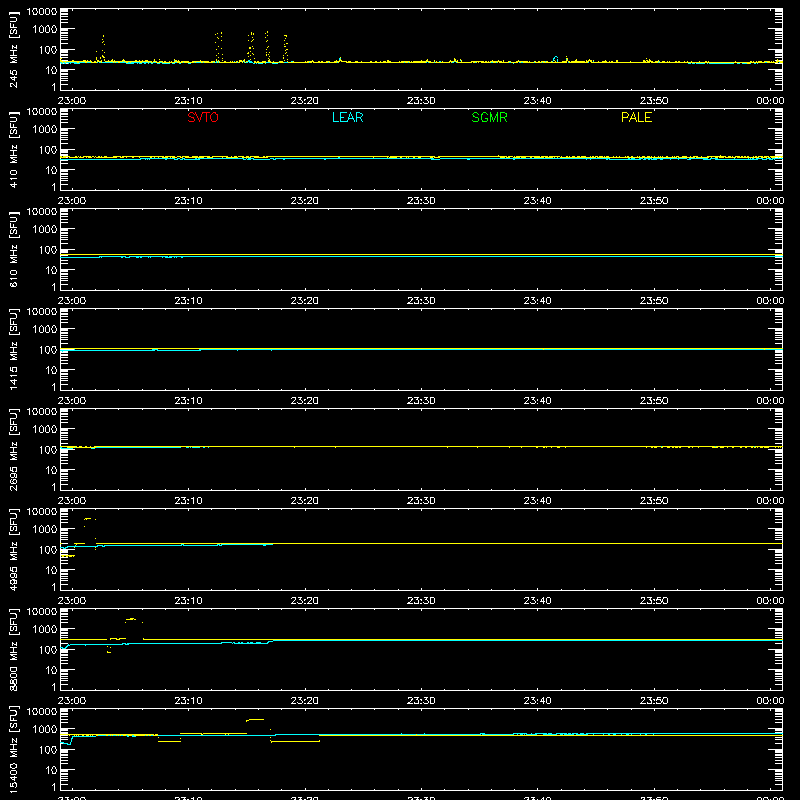Image resolution: width=800 pixels, height=800 pixels.
Task: Click the 10000 tick label on 245 MHz axis
Action: [42, 12]
